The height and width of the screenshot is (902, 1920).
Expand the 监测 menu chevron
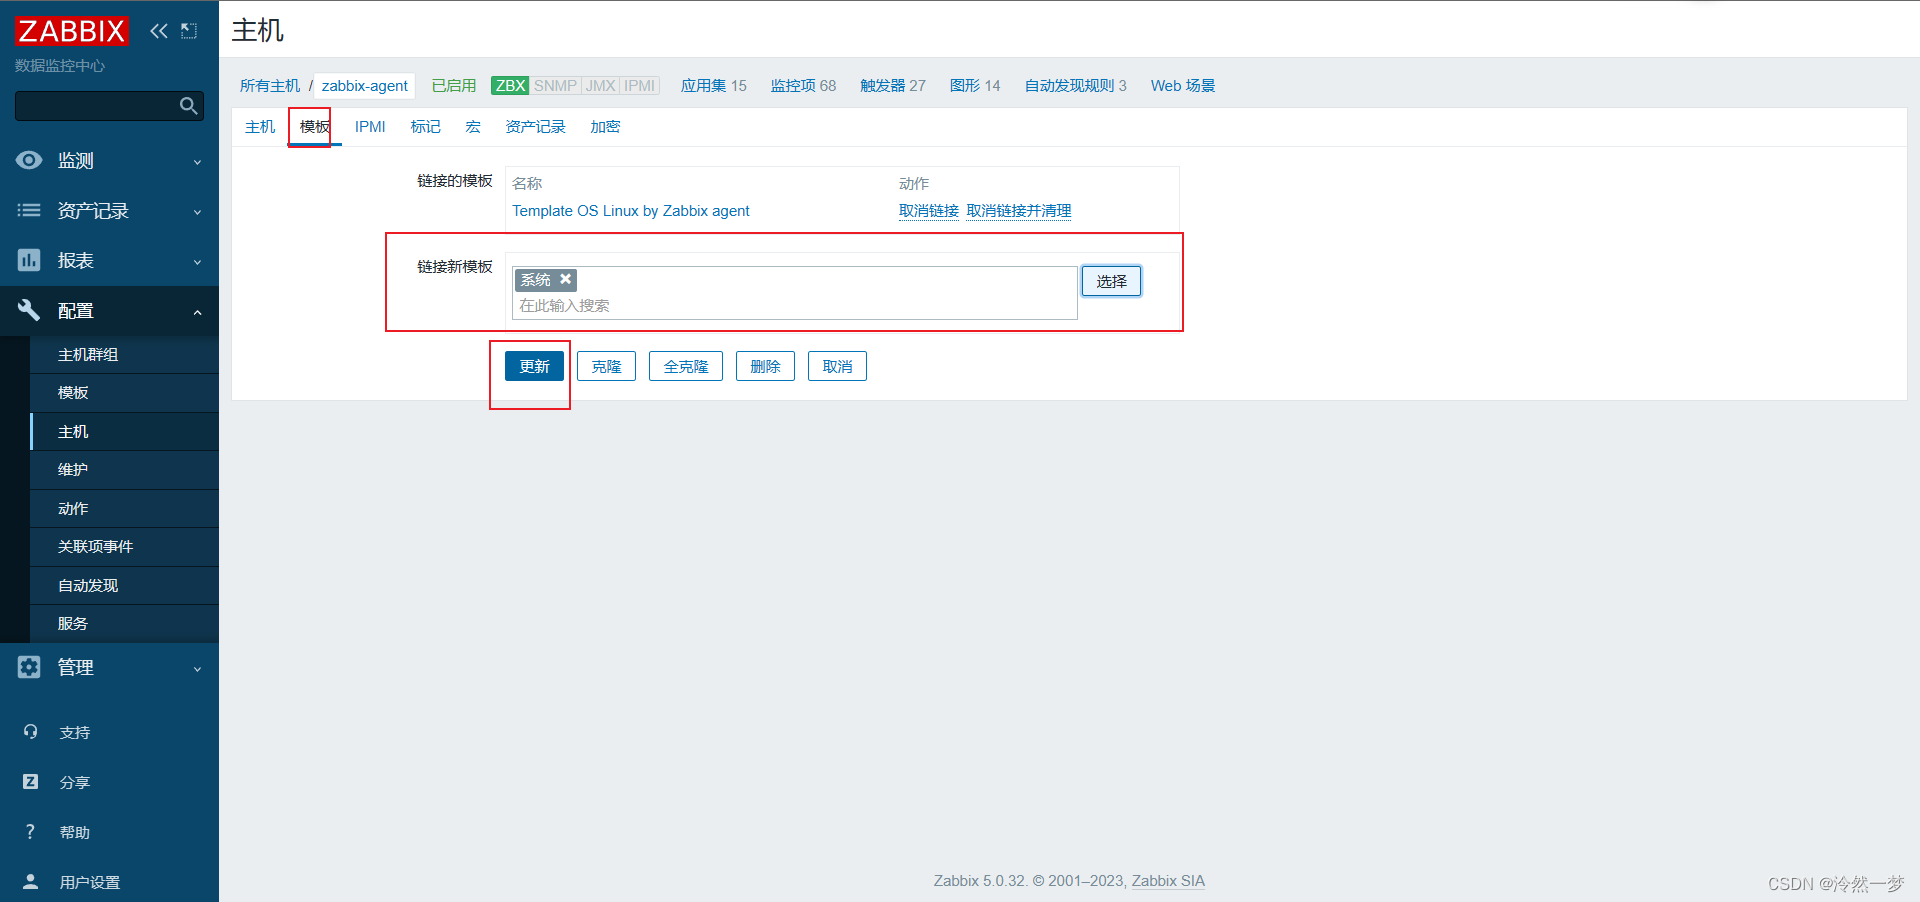[x=197, y=162]
